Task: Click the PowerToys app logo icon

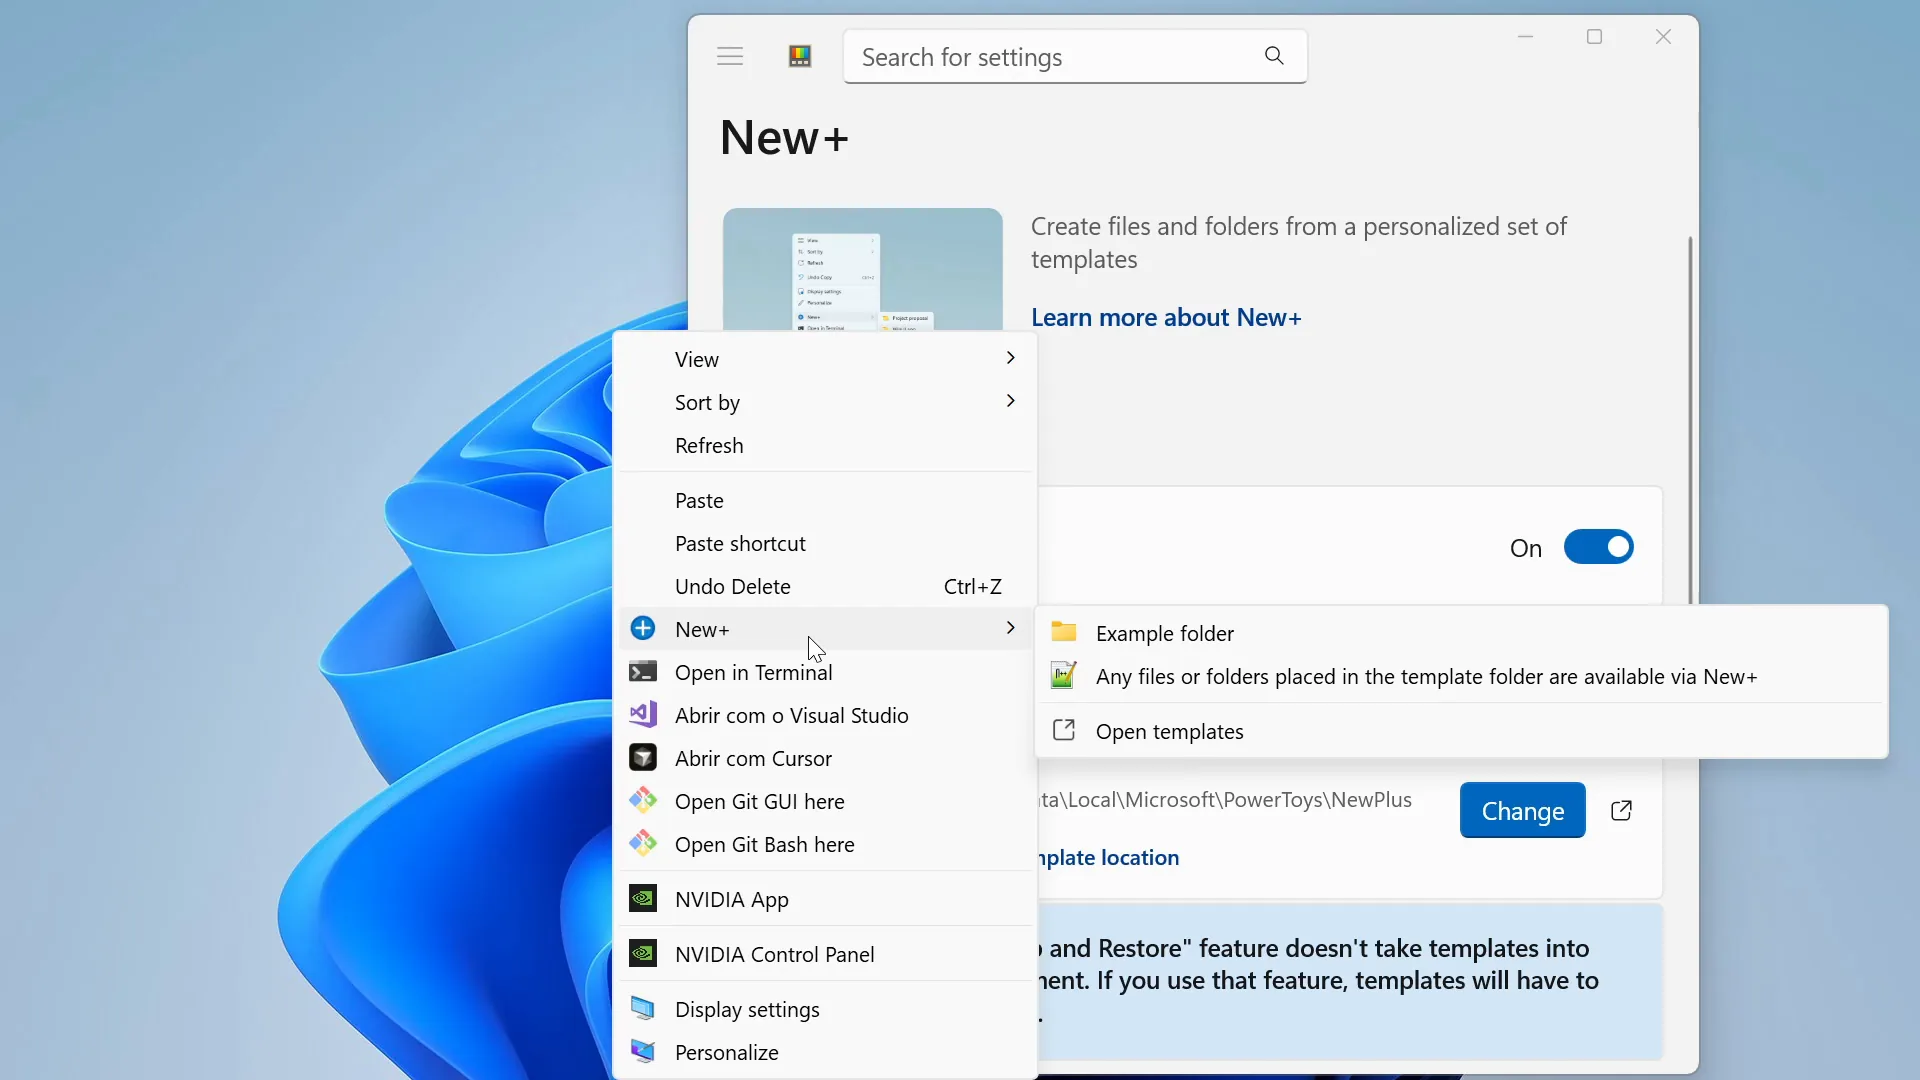Action: [800, 57]
